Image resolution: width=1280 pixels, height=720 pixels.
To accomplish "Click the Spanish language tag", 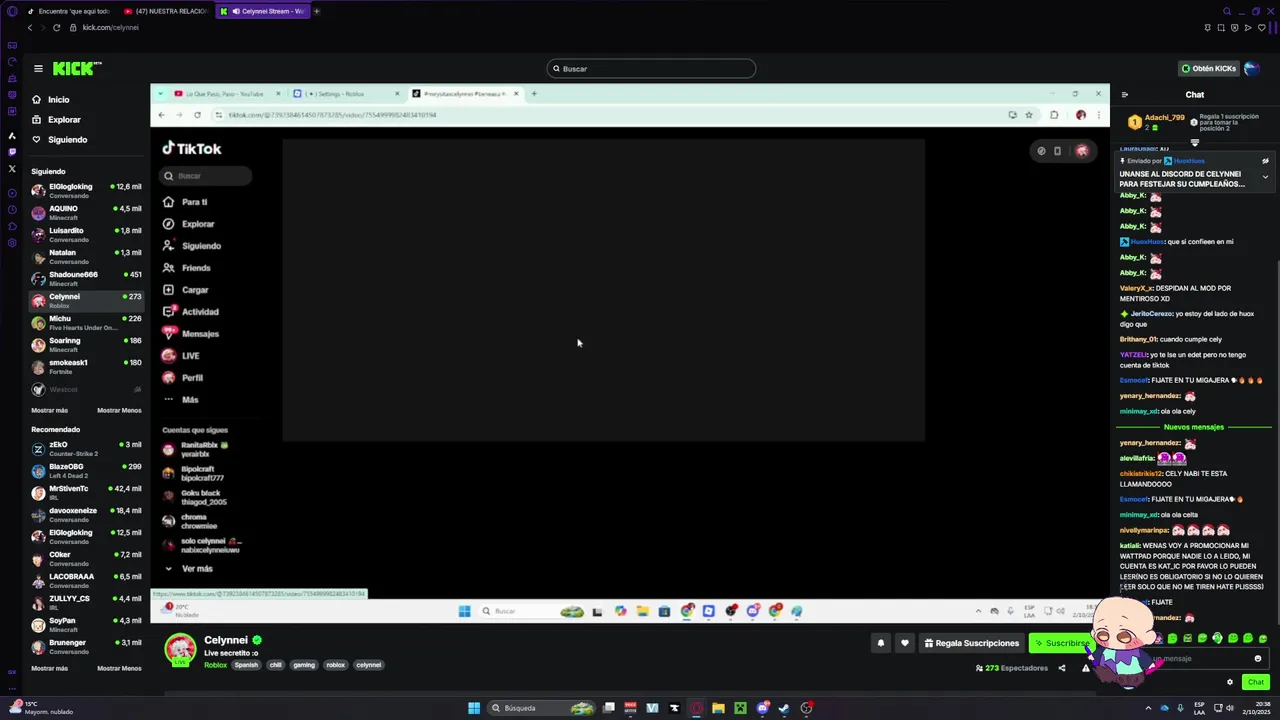I will pos(246,665).
